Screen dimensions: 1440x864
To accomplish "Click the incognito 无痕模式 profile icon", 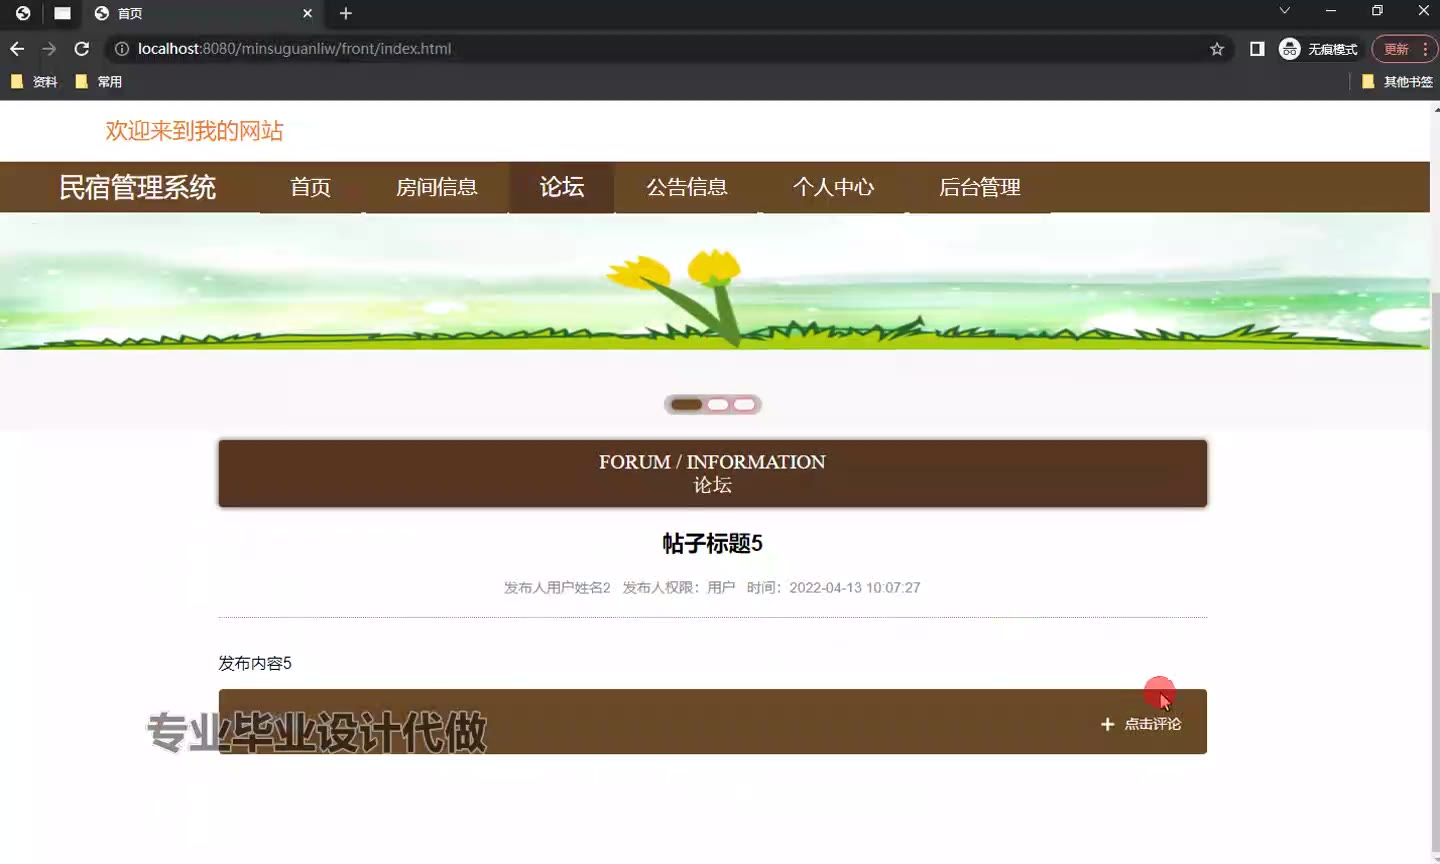I will pos(1319,49).
